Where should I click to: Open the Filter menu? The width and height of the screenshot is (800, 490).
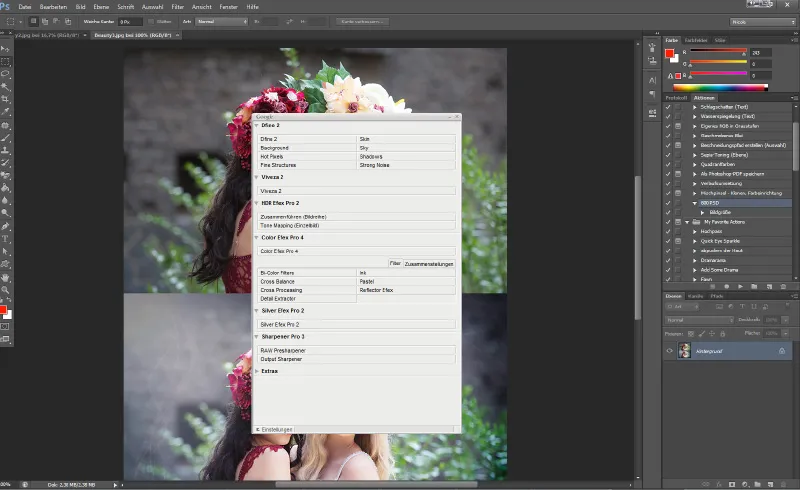click(x=177, y=6)
